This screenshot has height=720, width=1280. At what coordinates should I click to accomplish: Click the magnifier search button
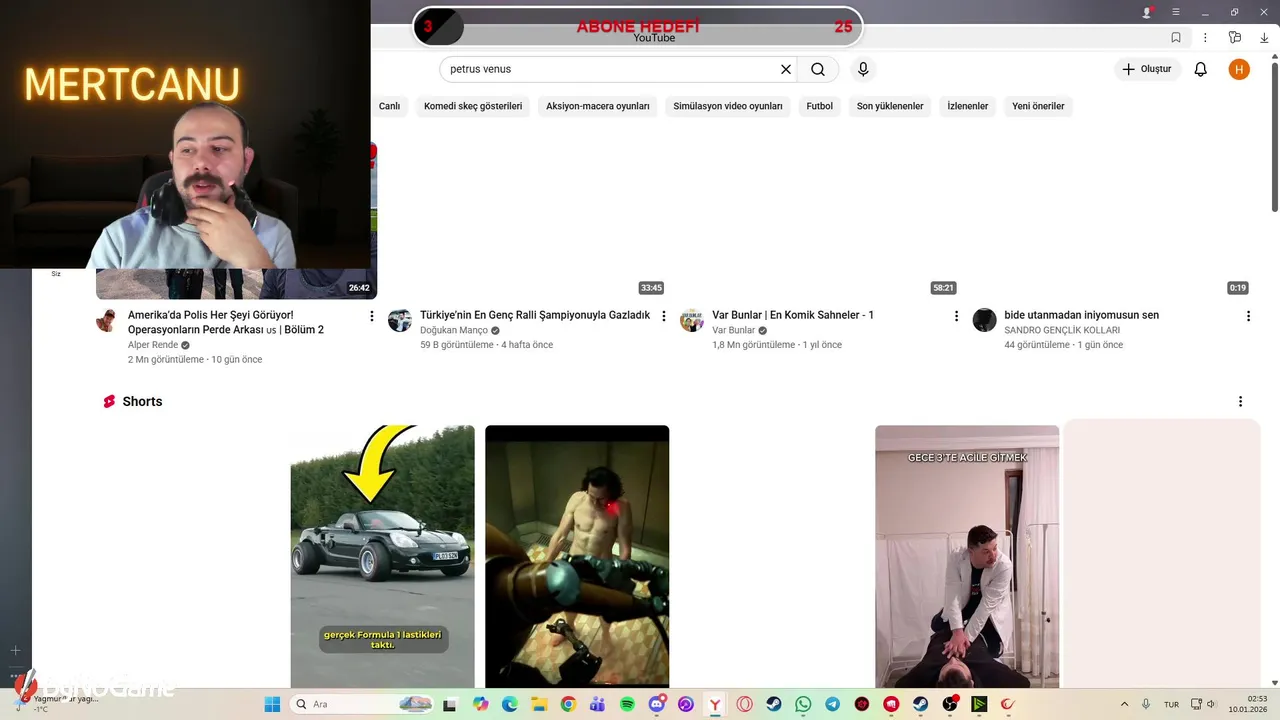point(818,69)
